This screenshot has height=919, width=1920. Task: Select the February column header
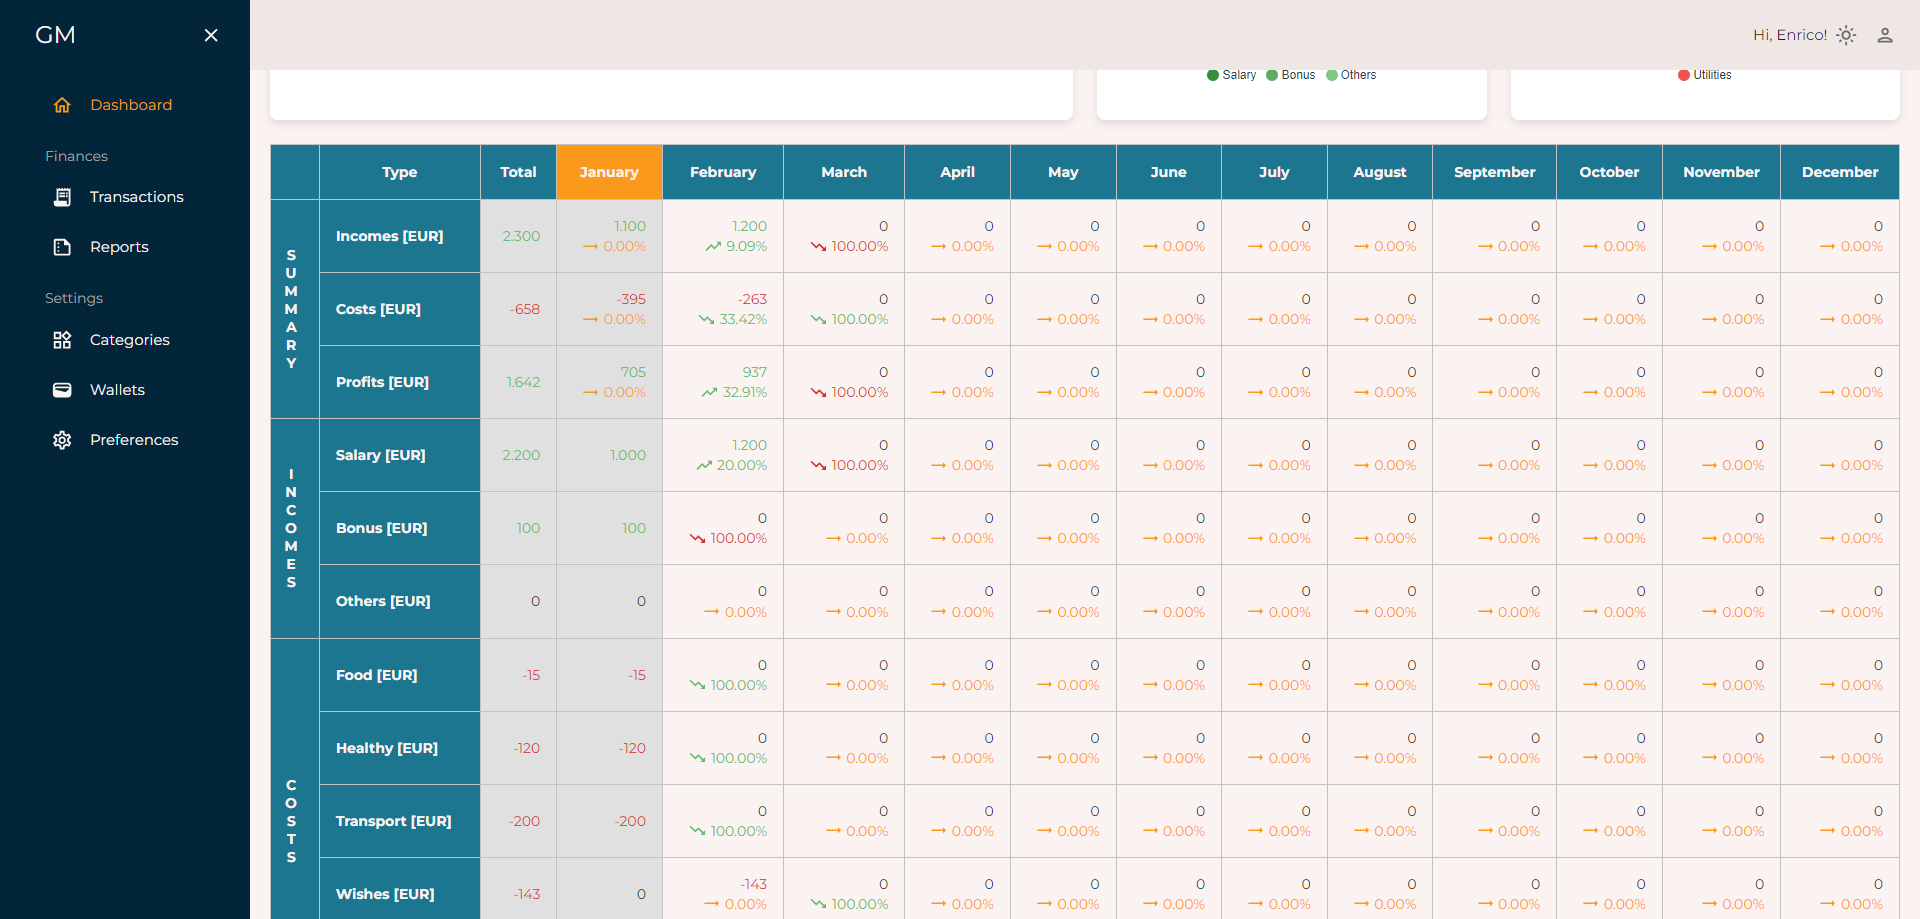(x=723, y=172)
